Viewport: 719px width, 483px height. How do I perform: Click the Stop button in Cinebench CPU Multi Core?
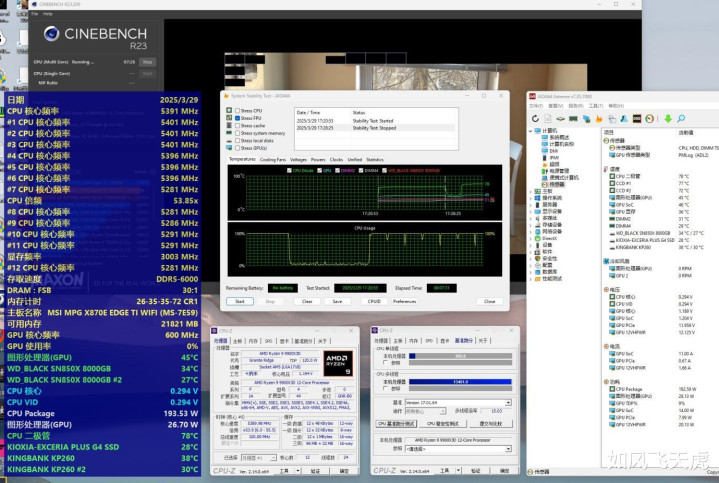(x=147, y=62)
